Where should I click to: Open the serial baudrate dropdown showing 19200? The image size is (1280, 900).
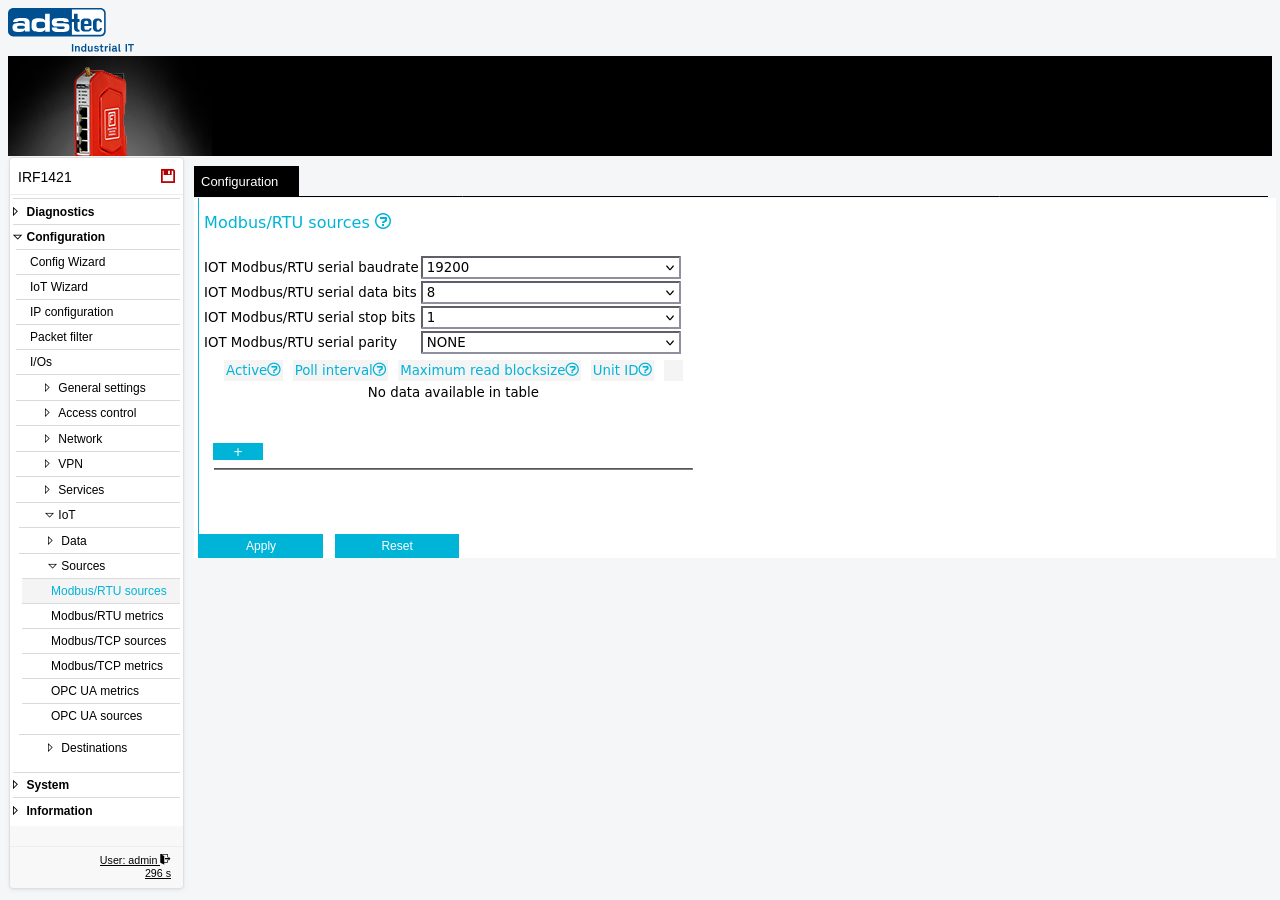[x=551, y=268]
